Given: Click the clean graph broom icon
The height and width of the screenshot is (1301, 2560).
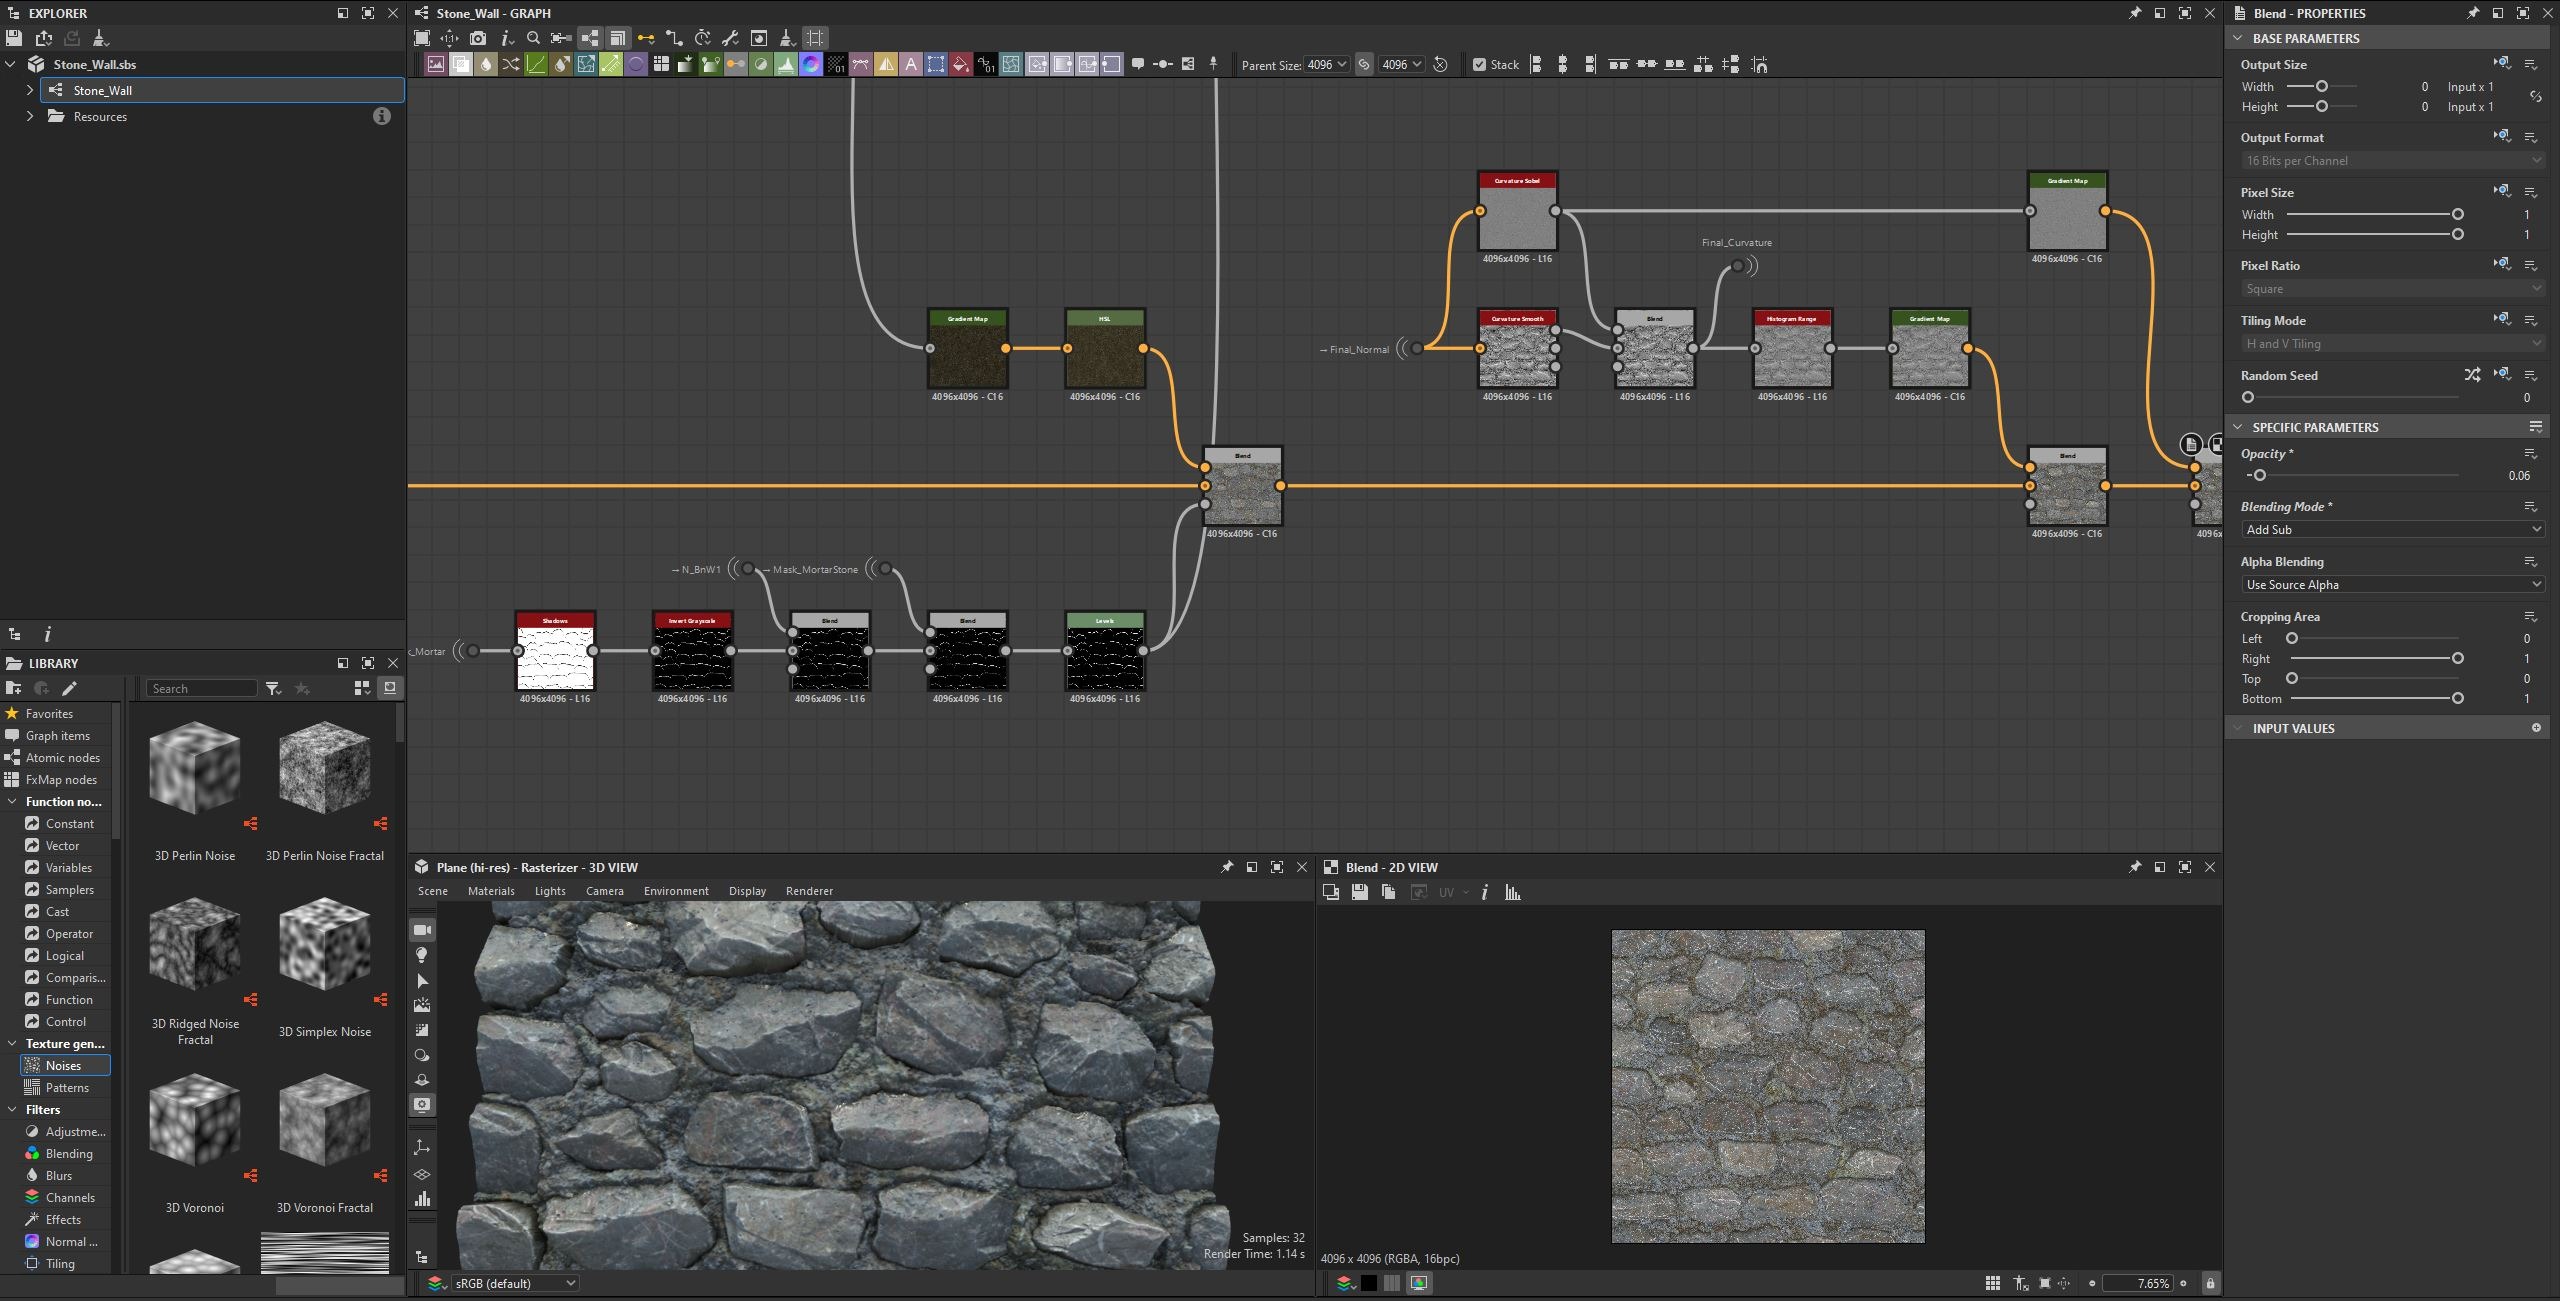Looking at the screenshot, I should [787, 38].
